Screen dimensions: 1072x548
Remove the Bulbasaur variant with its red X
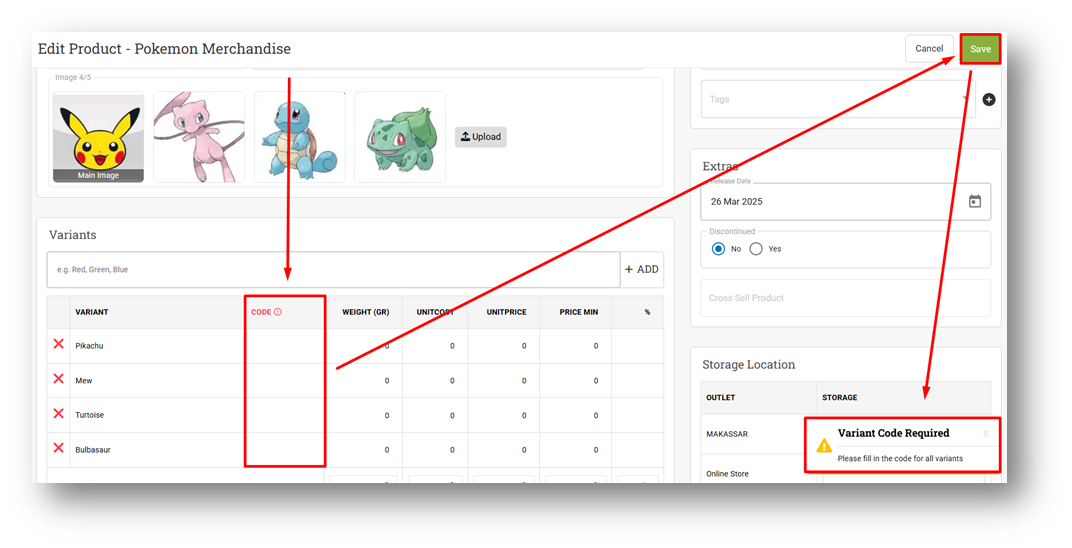(x=59, y=448)
